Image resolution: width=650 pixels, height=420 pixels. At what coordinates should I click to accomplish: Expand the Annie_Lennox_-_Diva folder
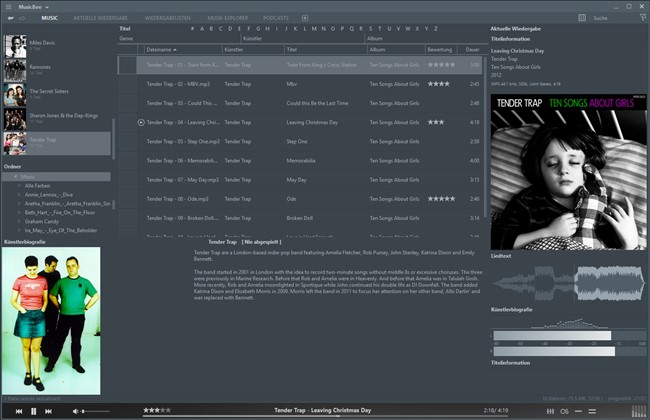19,194
